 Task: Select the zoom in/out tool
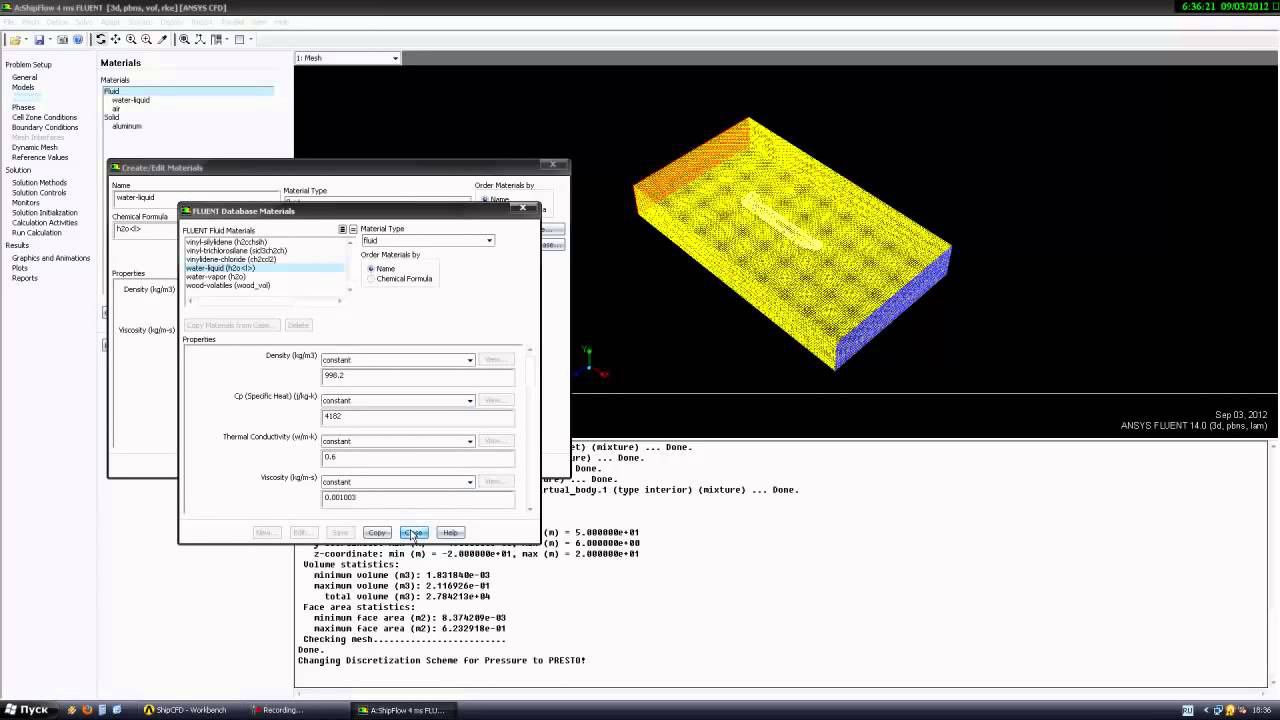click(131, 40)
